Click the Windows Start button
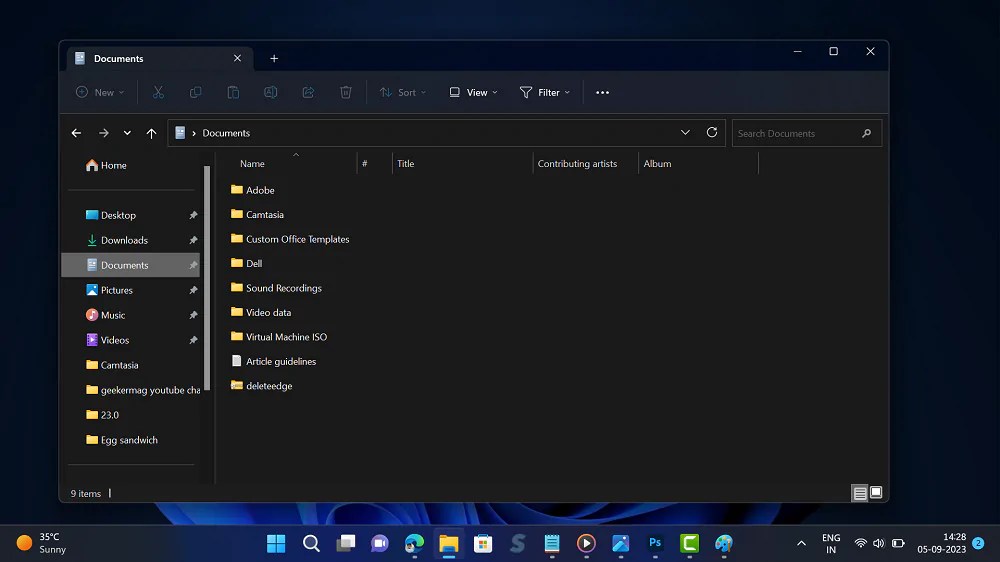The image size is (1000, 562). tap(276, 543)
